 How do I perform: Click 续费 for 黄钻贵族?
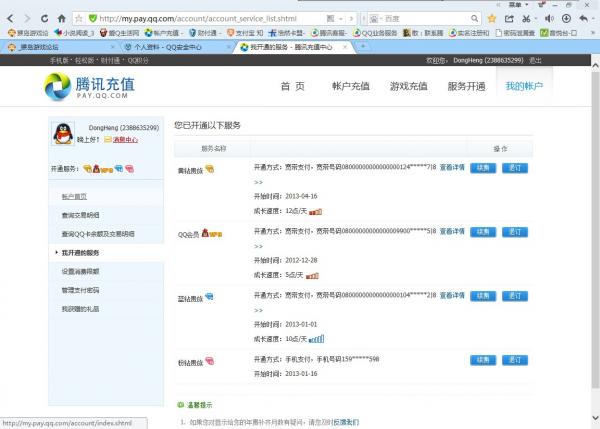[x=483, y=168]
